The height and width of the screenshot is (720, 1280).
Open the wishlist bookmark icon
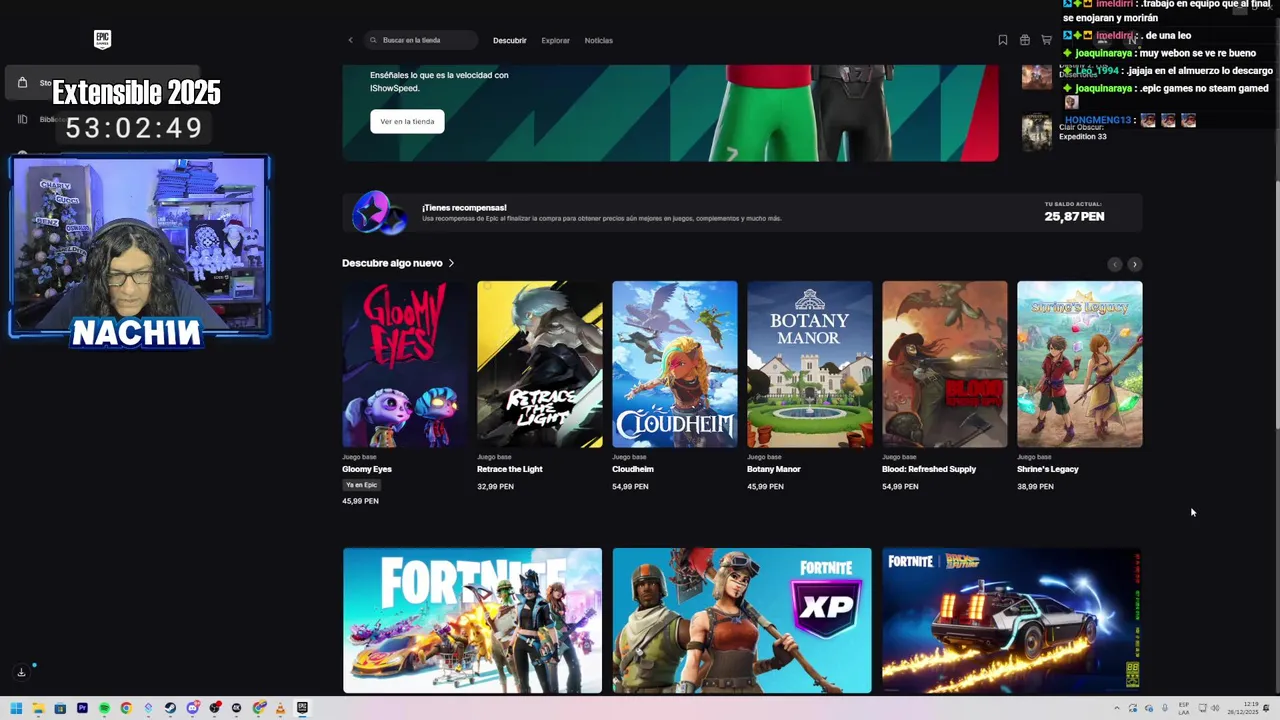[1003, 40]
